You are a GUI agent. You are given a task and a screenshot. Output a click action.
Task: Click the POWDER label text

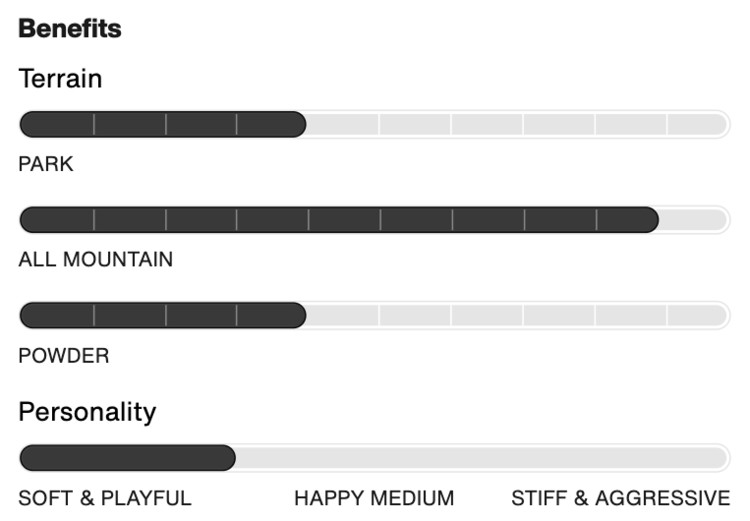64,356
